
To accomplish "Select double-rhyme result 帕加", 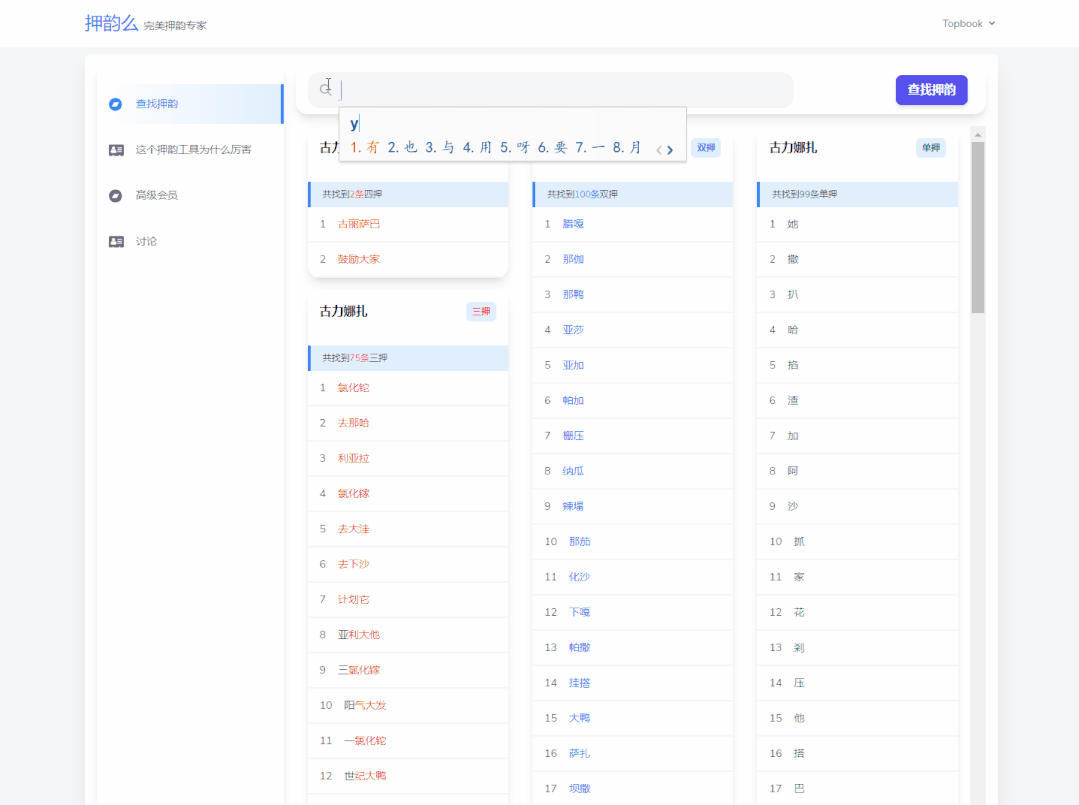I will tap(573, 400).
